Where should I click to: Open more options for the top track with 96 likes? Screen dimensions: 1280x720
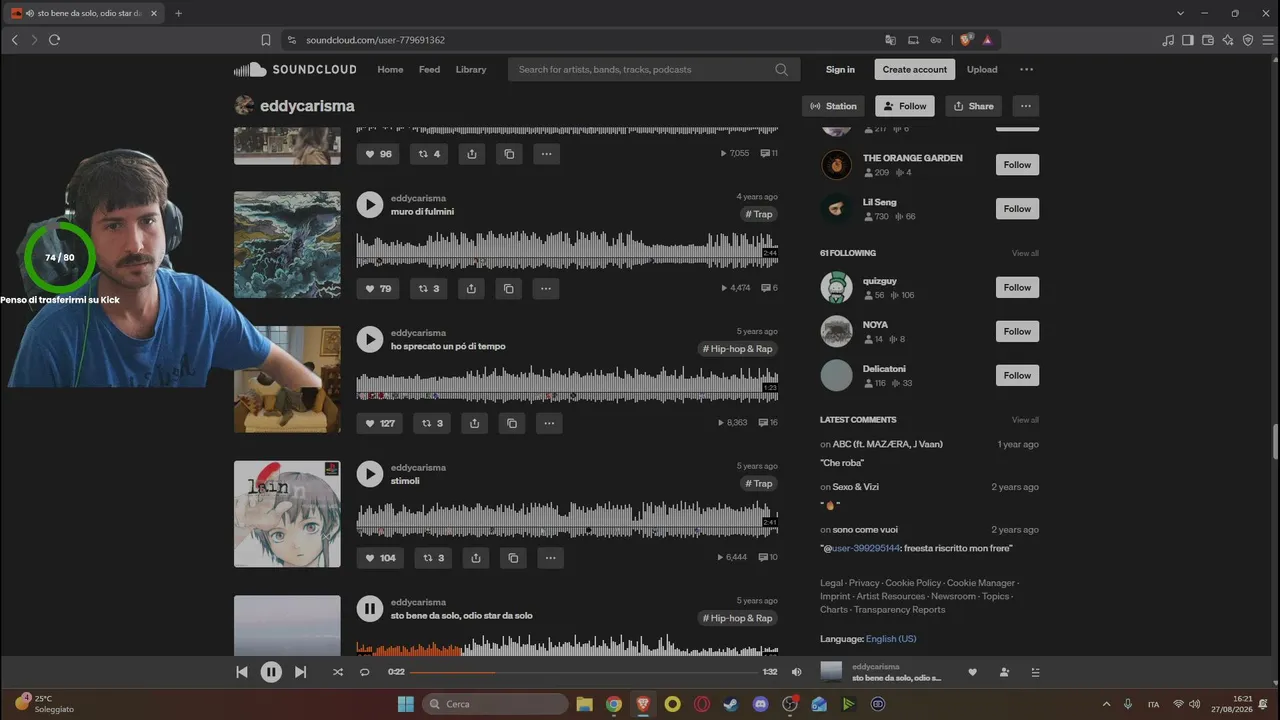point(546,154)
